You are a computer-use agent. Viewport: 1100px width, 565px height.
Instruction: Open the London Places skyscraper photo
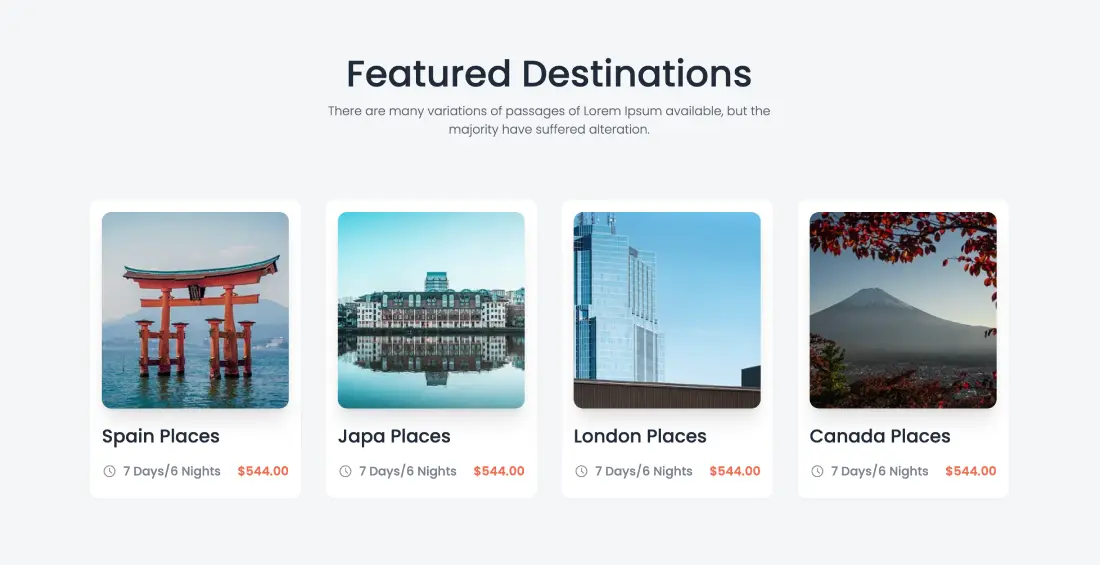667,310
